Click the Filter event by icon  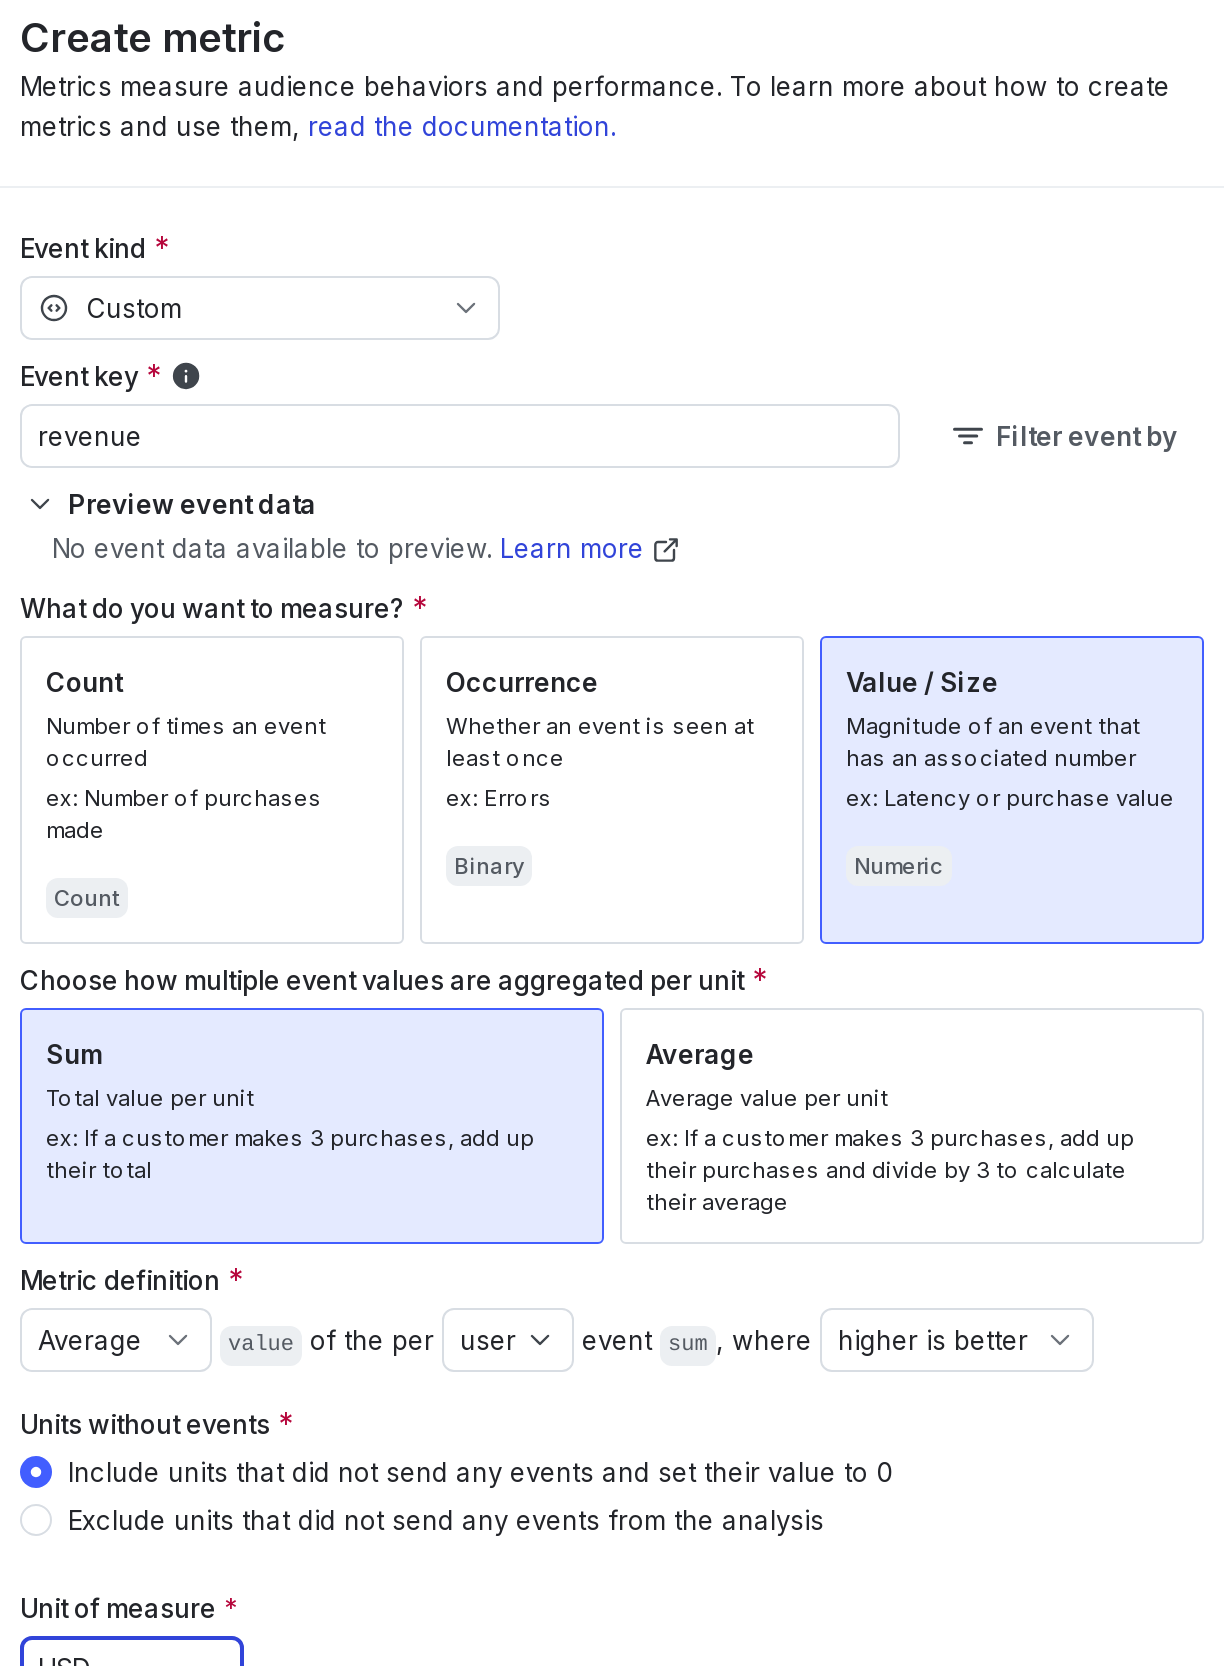click(x=967, y=437)
